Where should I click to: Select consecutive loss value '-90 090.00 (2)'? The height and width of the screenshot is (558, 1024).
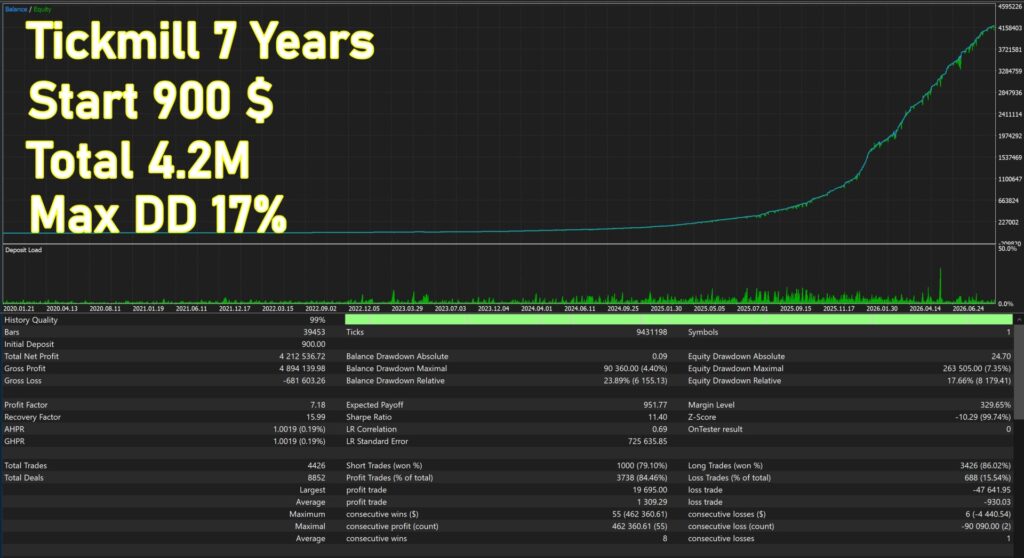click(x=986, y=527)
